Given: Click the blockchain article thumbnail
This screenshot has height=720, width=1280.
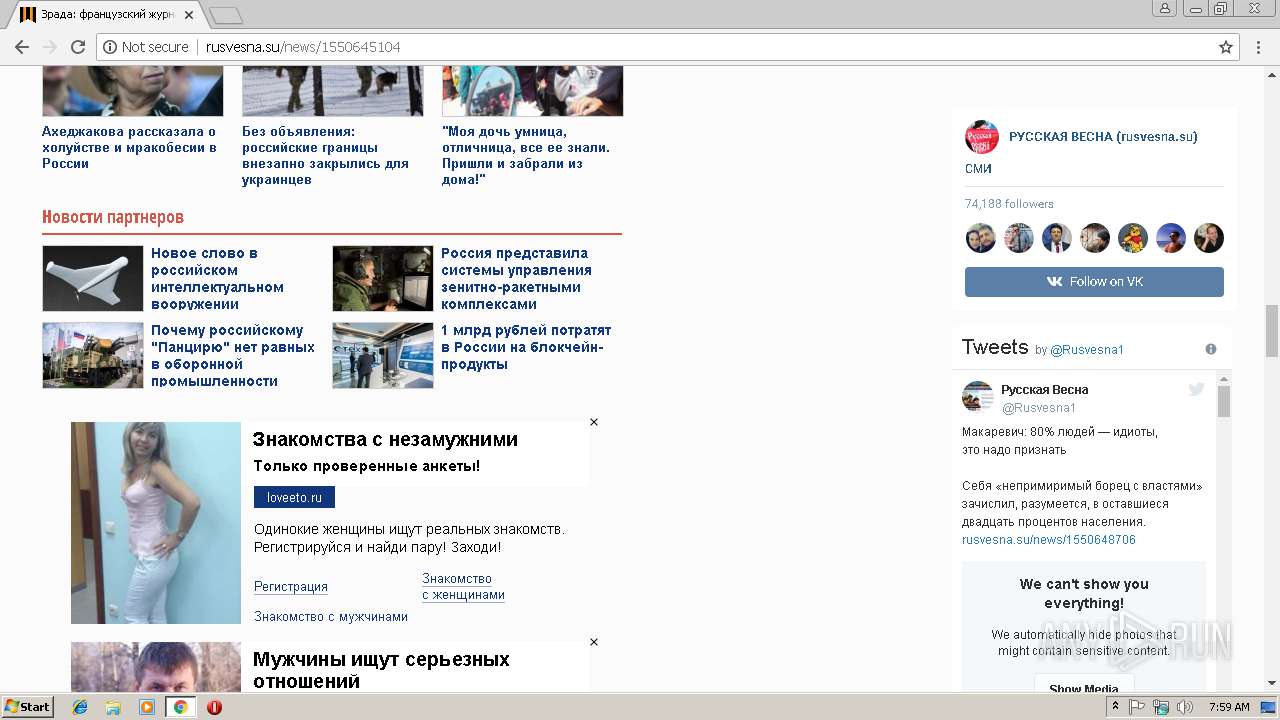Looking at the screenshot, I should [x=383, y=355].
